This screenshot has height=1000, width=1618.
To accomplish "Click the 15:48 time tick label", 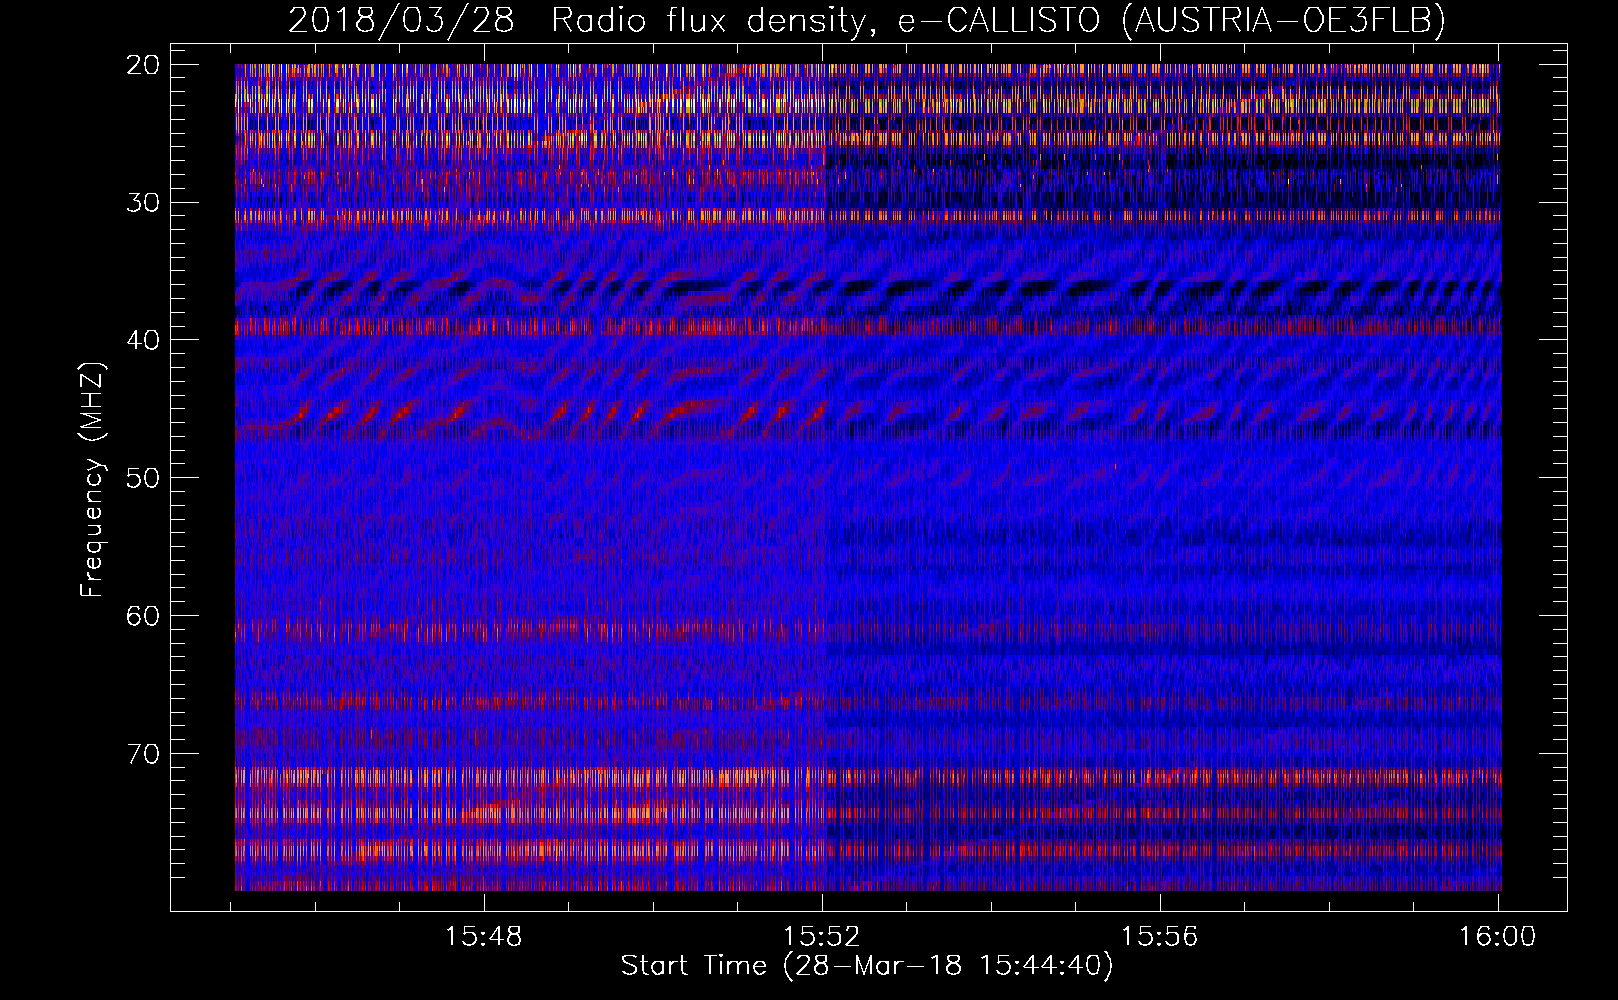I will coord(484,937).
